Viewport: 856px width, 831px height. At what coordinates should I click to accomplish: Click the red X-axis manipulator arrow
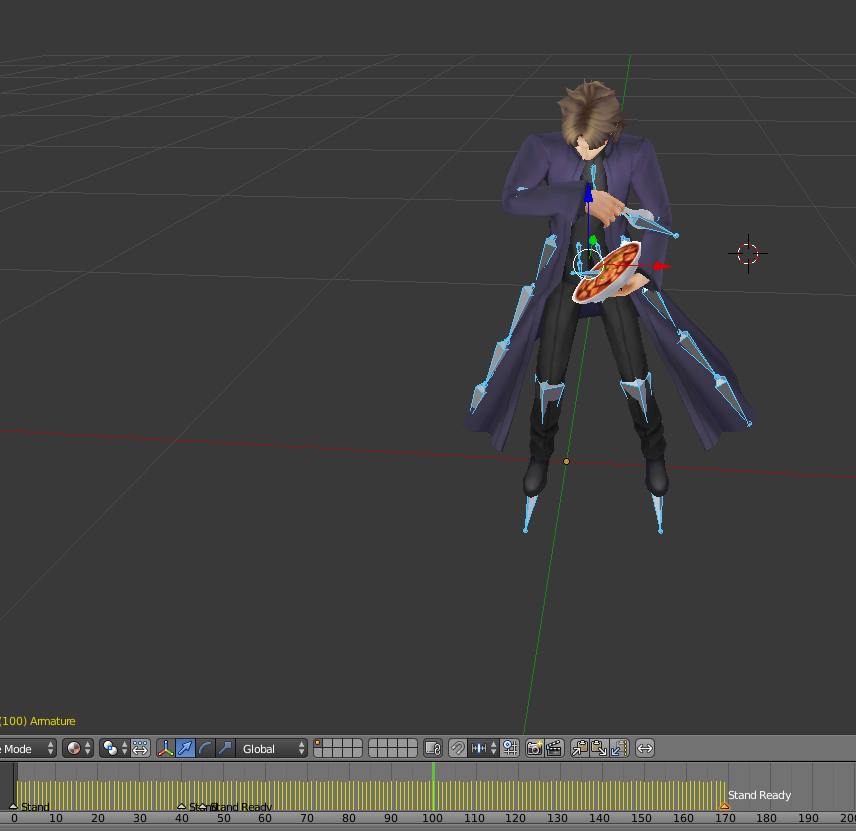pyautogui.click(x=662, y=266)
